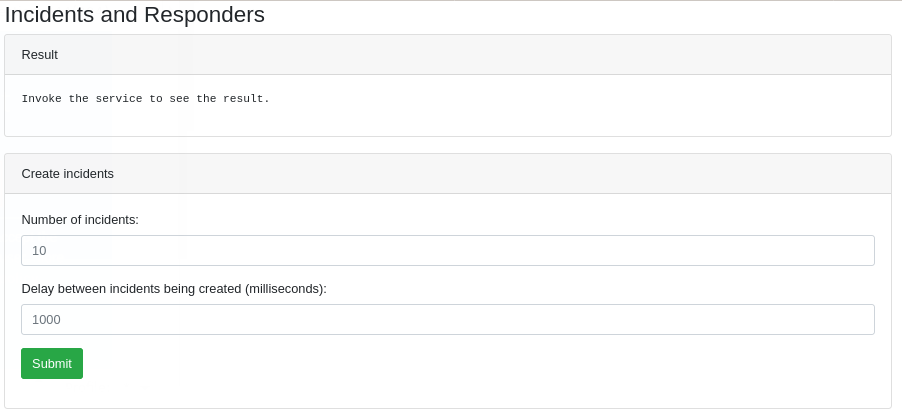This screenshot has height=418, width=902.
Task: Click the label above the 1000 field
Action: coord(174,288)
